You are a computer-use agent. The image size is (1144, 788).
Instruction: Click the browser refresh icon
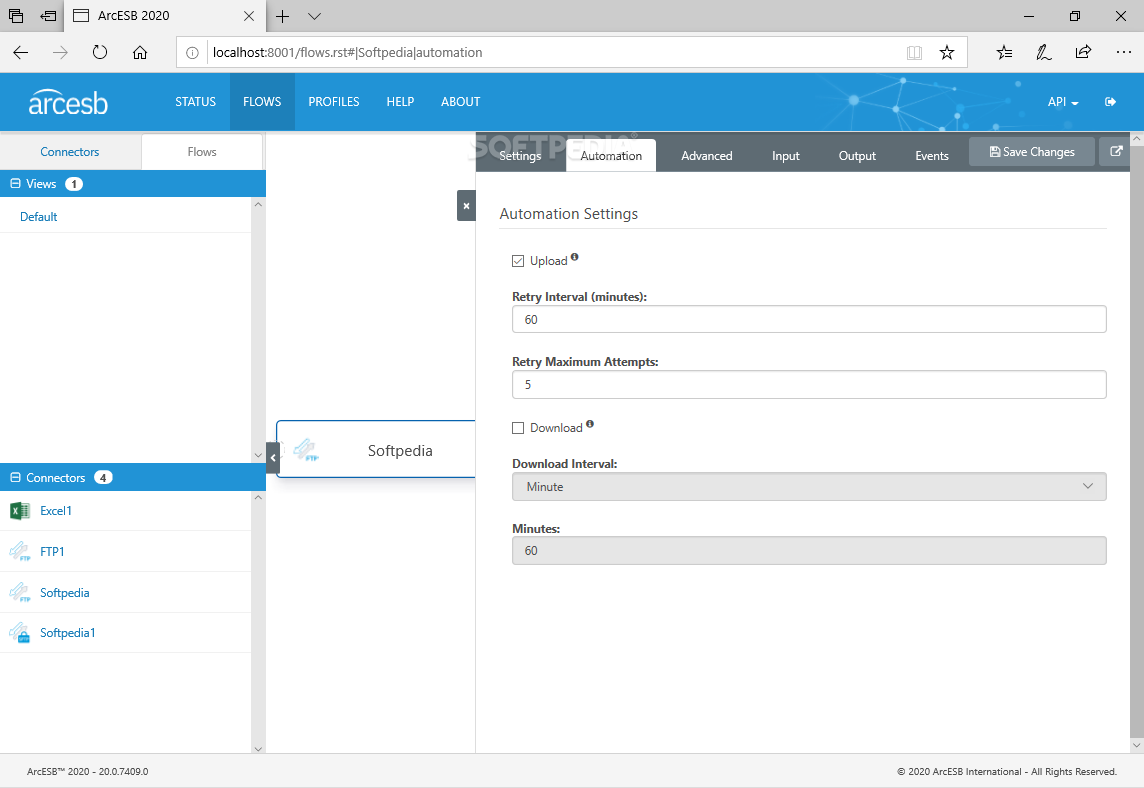(100, 53)
